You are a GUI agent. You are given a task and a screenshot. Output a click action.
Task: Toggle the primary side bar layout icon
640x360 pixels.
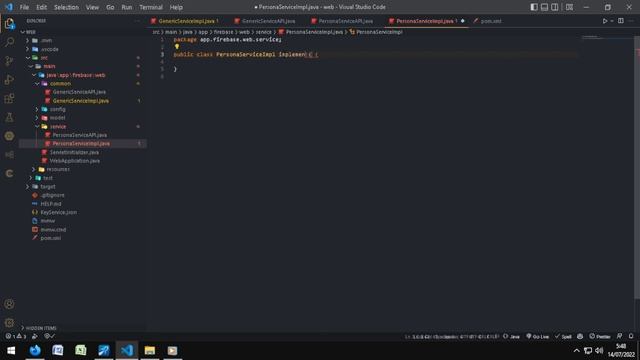point(534,7)
